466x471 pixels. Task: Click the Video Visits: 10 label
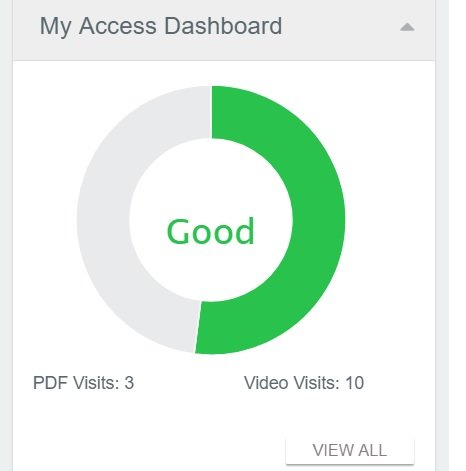(304, 383)
